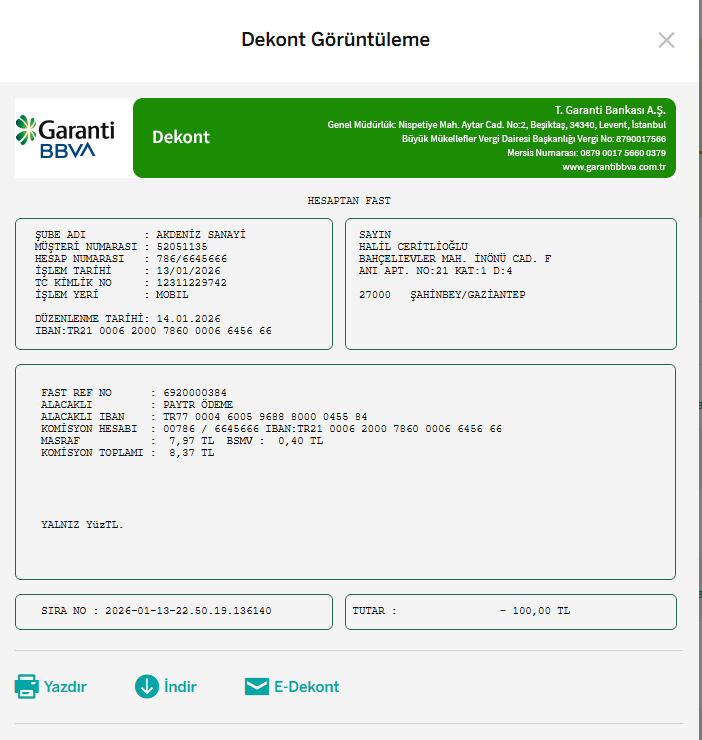Click the printer icon beside Yazdır
Viewport: 702px width, 740px height.
click(26, 686)
